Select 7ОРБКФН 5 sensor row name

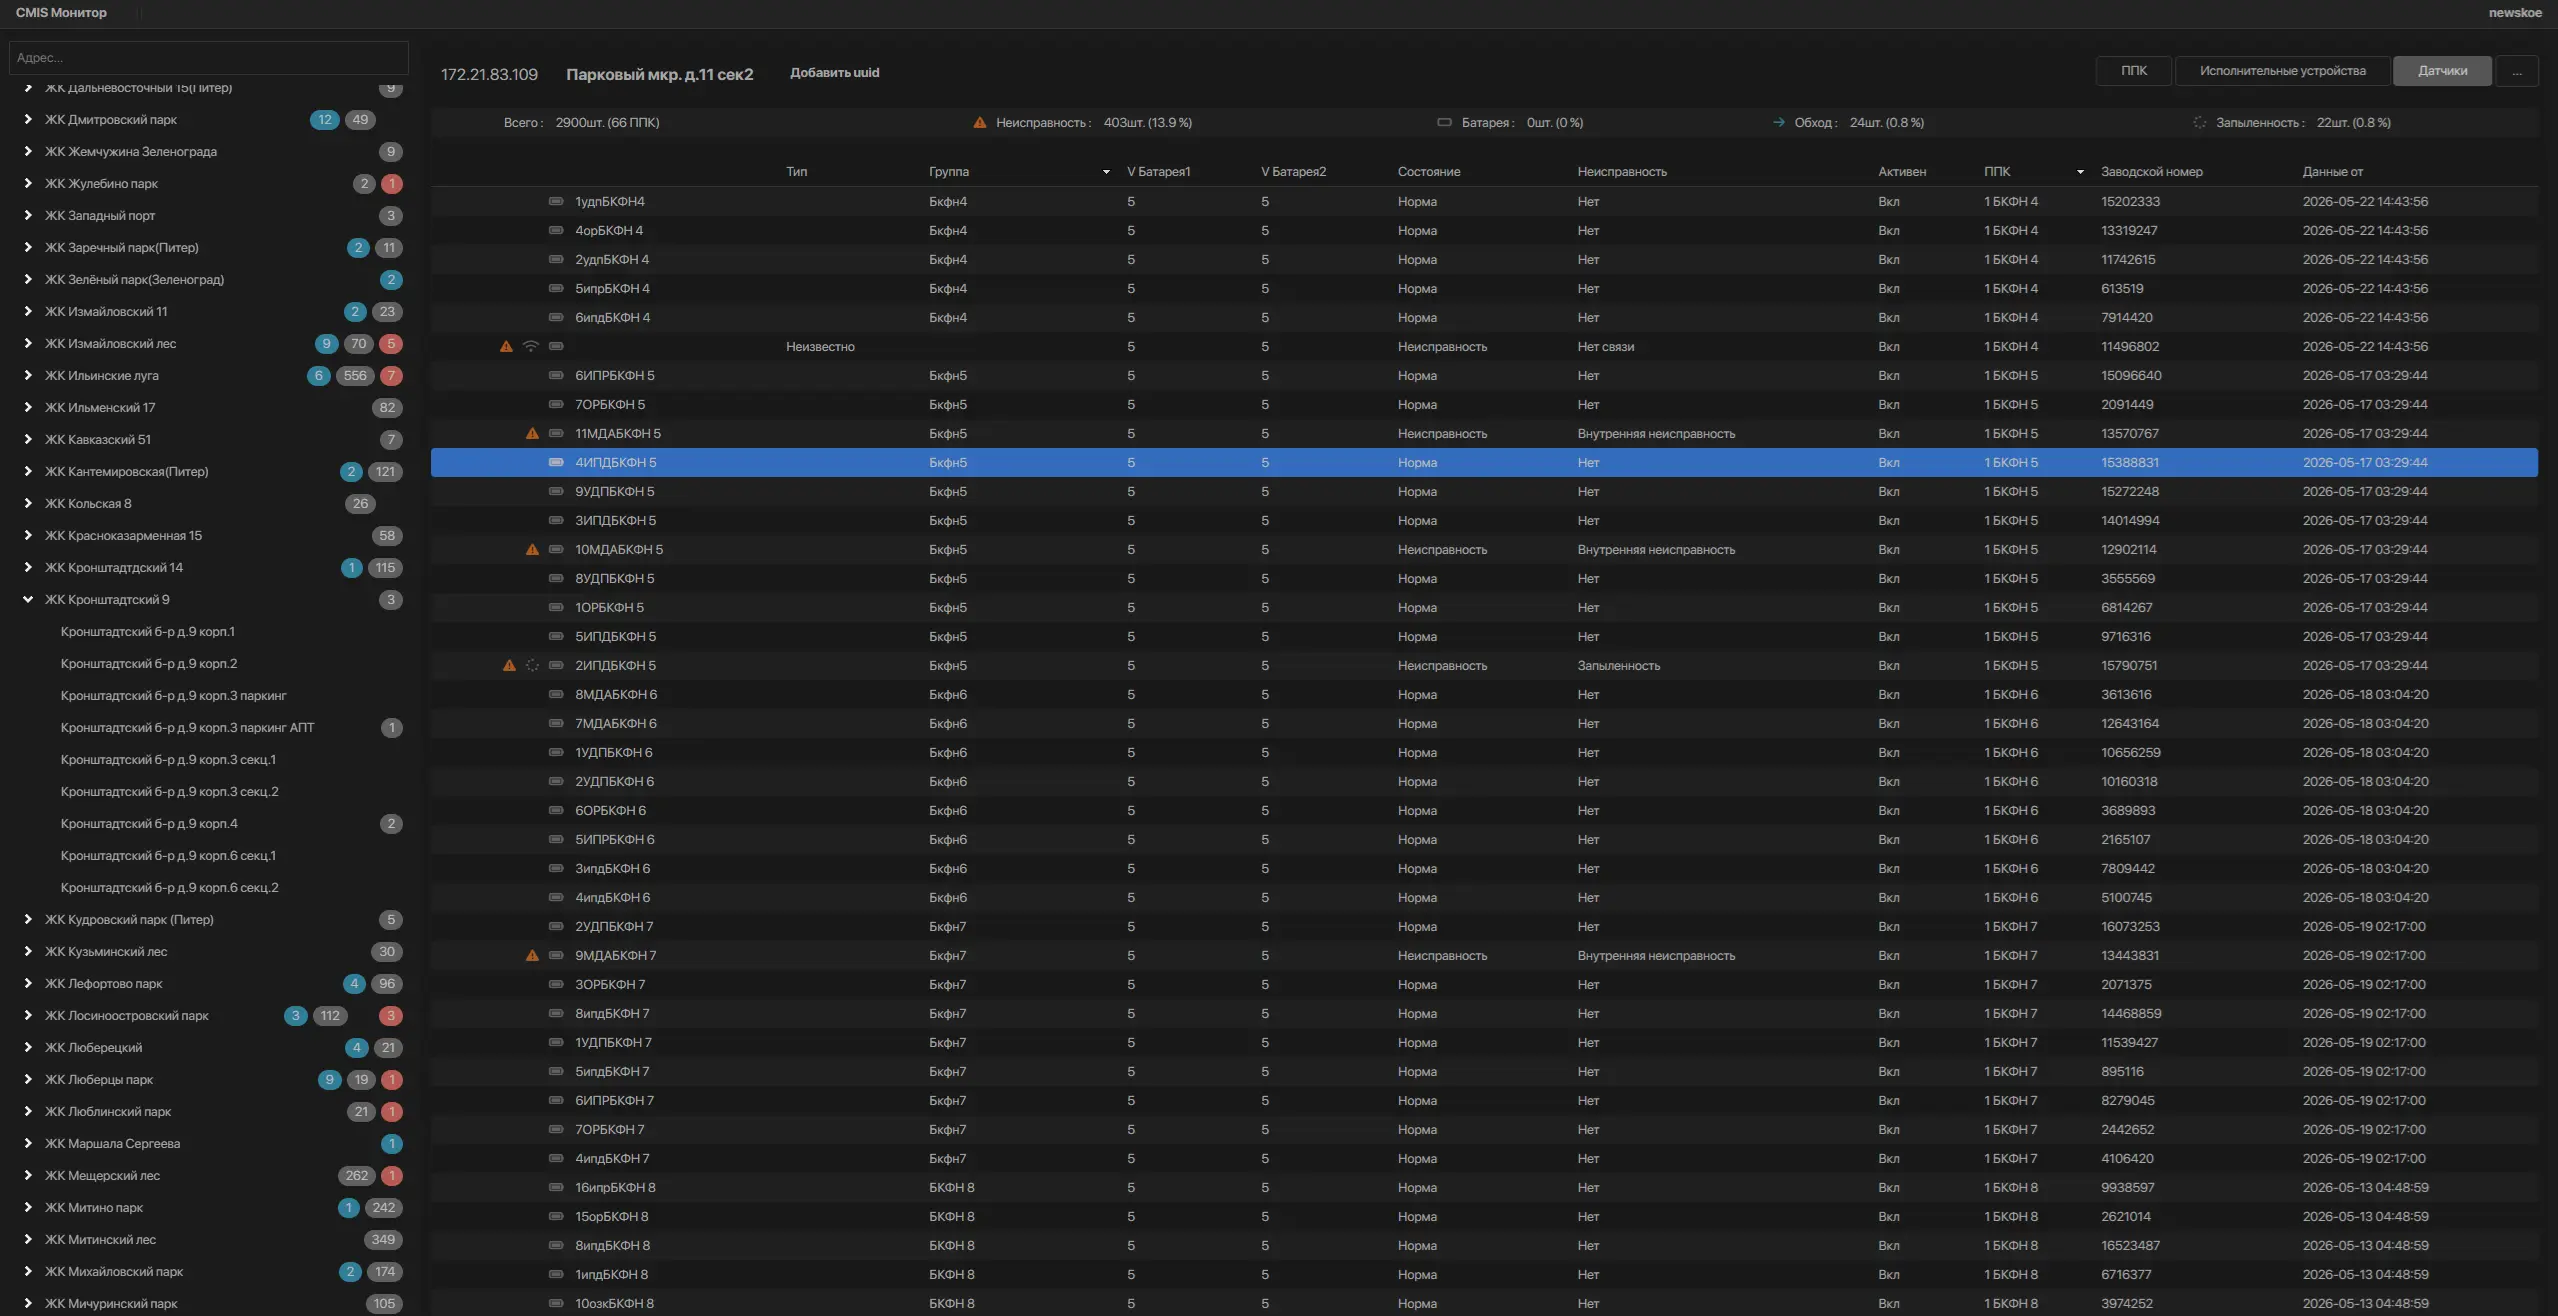tap(609, 405)
